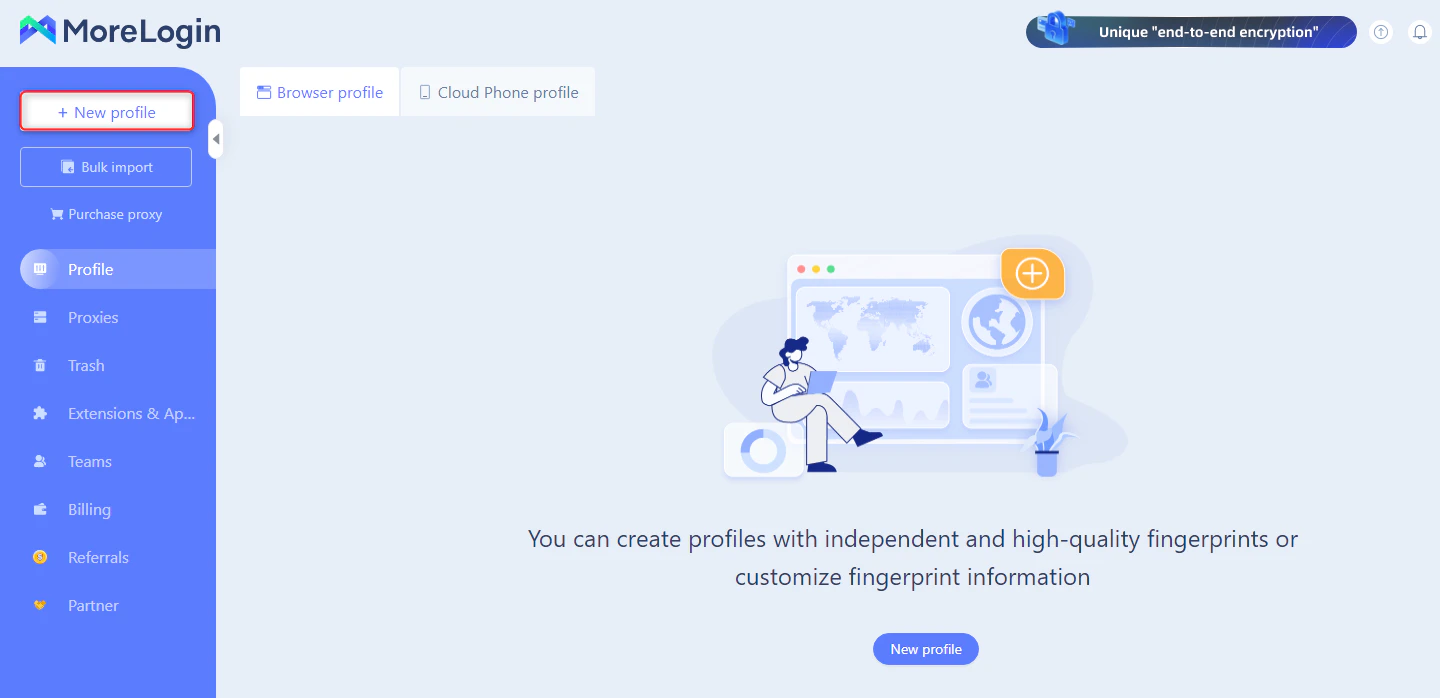Screen dimensions: 1440x698
Task: Click the Trash bin icon
Action: tap(40, 365)
